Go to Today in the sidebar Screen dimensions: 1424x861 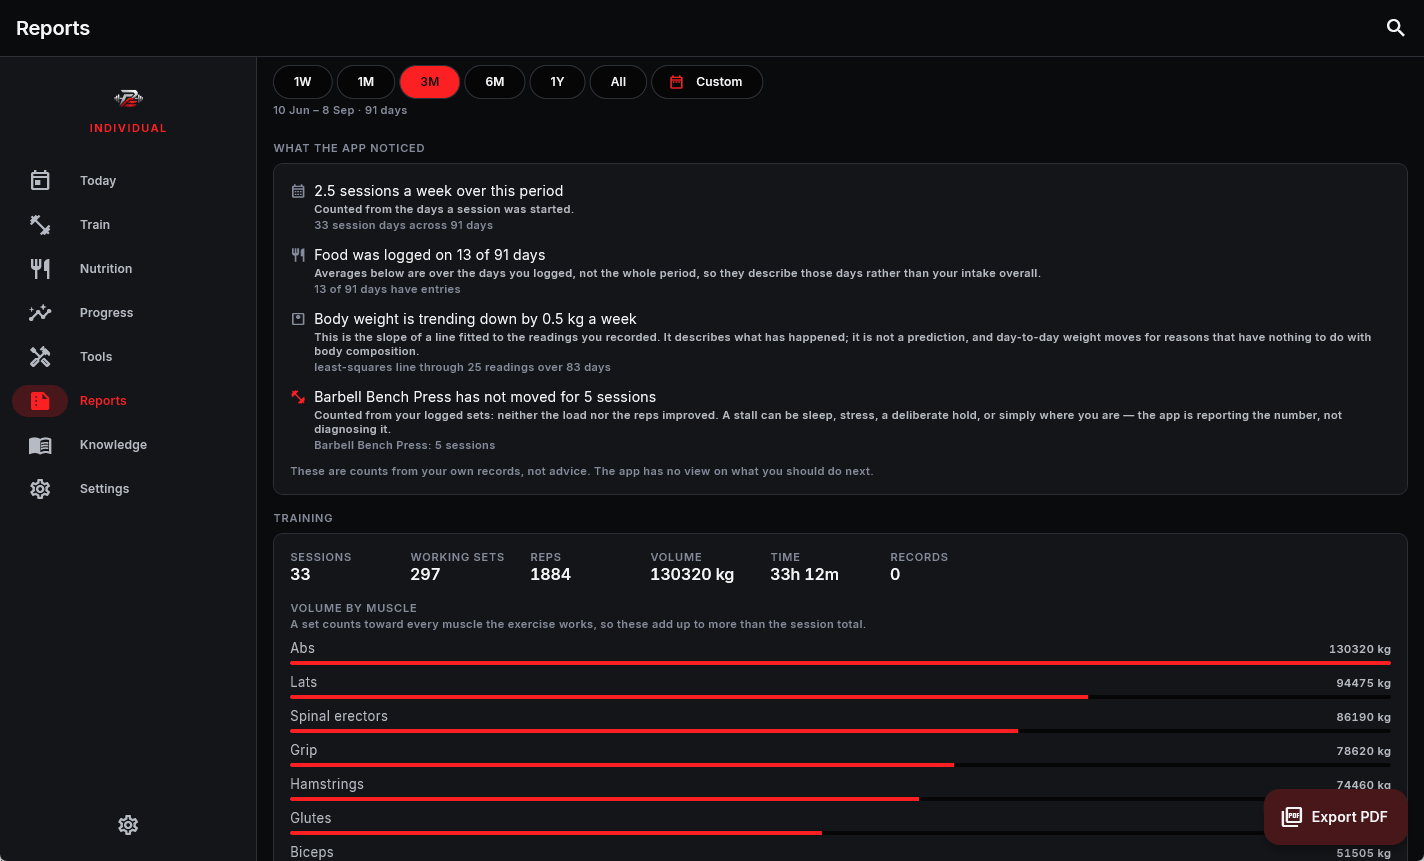pos(98,181)
